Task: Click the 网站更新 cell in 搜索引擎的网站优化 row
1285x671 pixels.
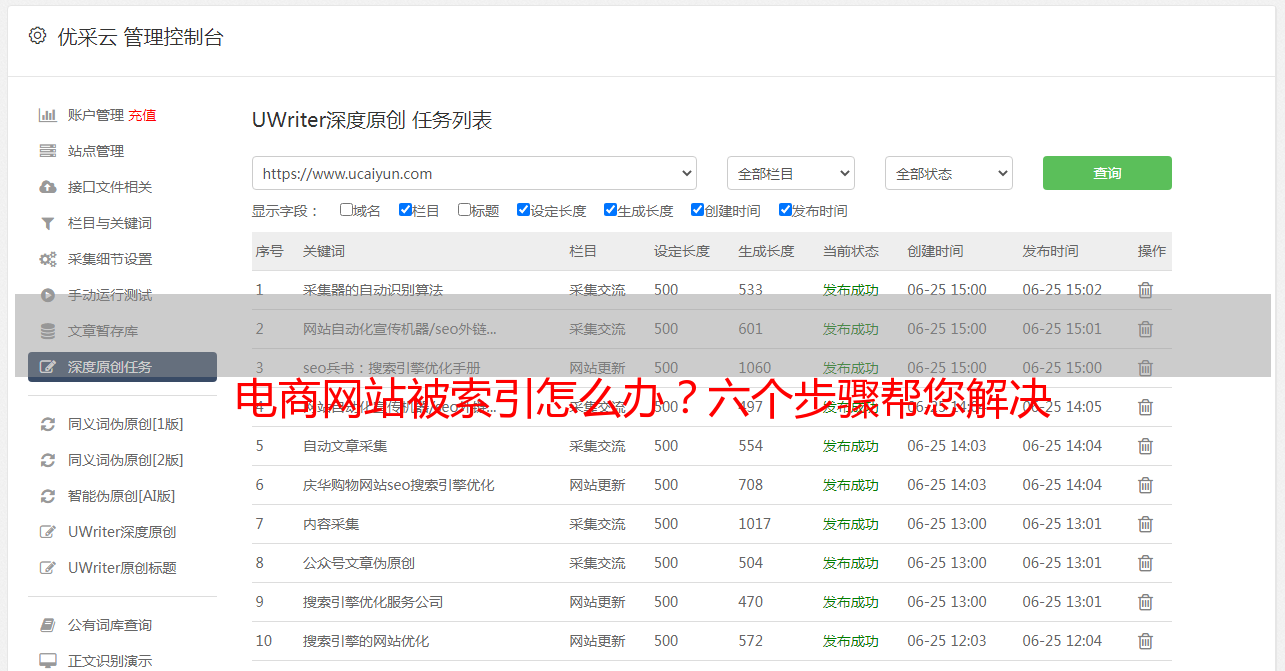Action: click(x=597, y=641)
